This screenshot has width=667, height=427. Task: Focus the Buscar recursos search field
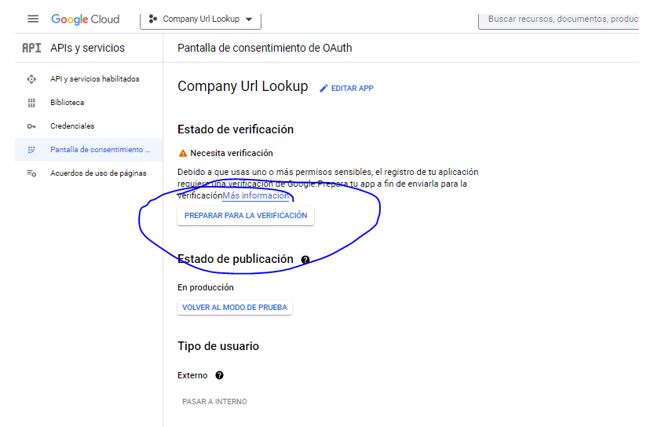(x=559, y=19)
